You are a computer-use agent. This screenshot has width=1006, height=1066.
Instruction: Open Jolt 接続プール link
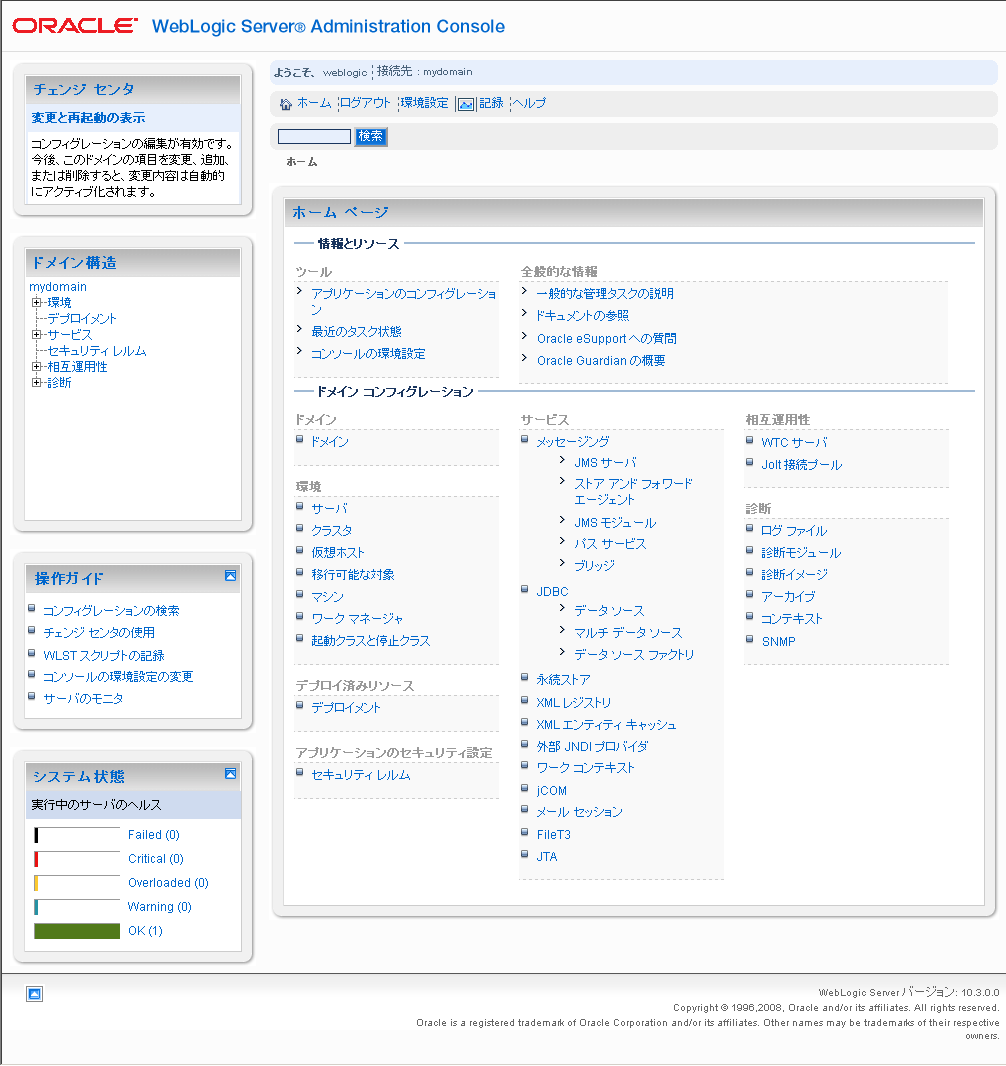[x=801, y=465]
